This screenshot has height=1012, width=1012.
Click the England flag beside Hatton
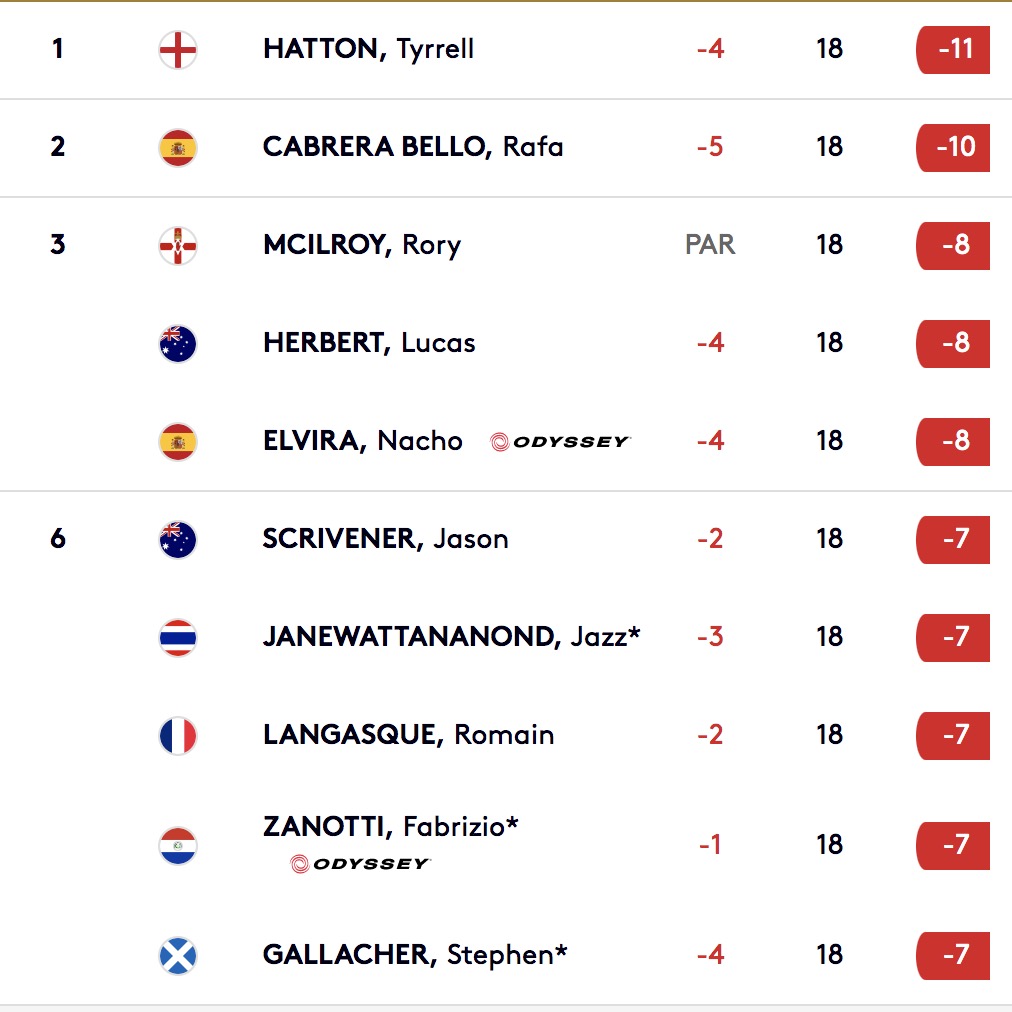177,50
